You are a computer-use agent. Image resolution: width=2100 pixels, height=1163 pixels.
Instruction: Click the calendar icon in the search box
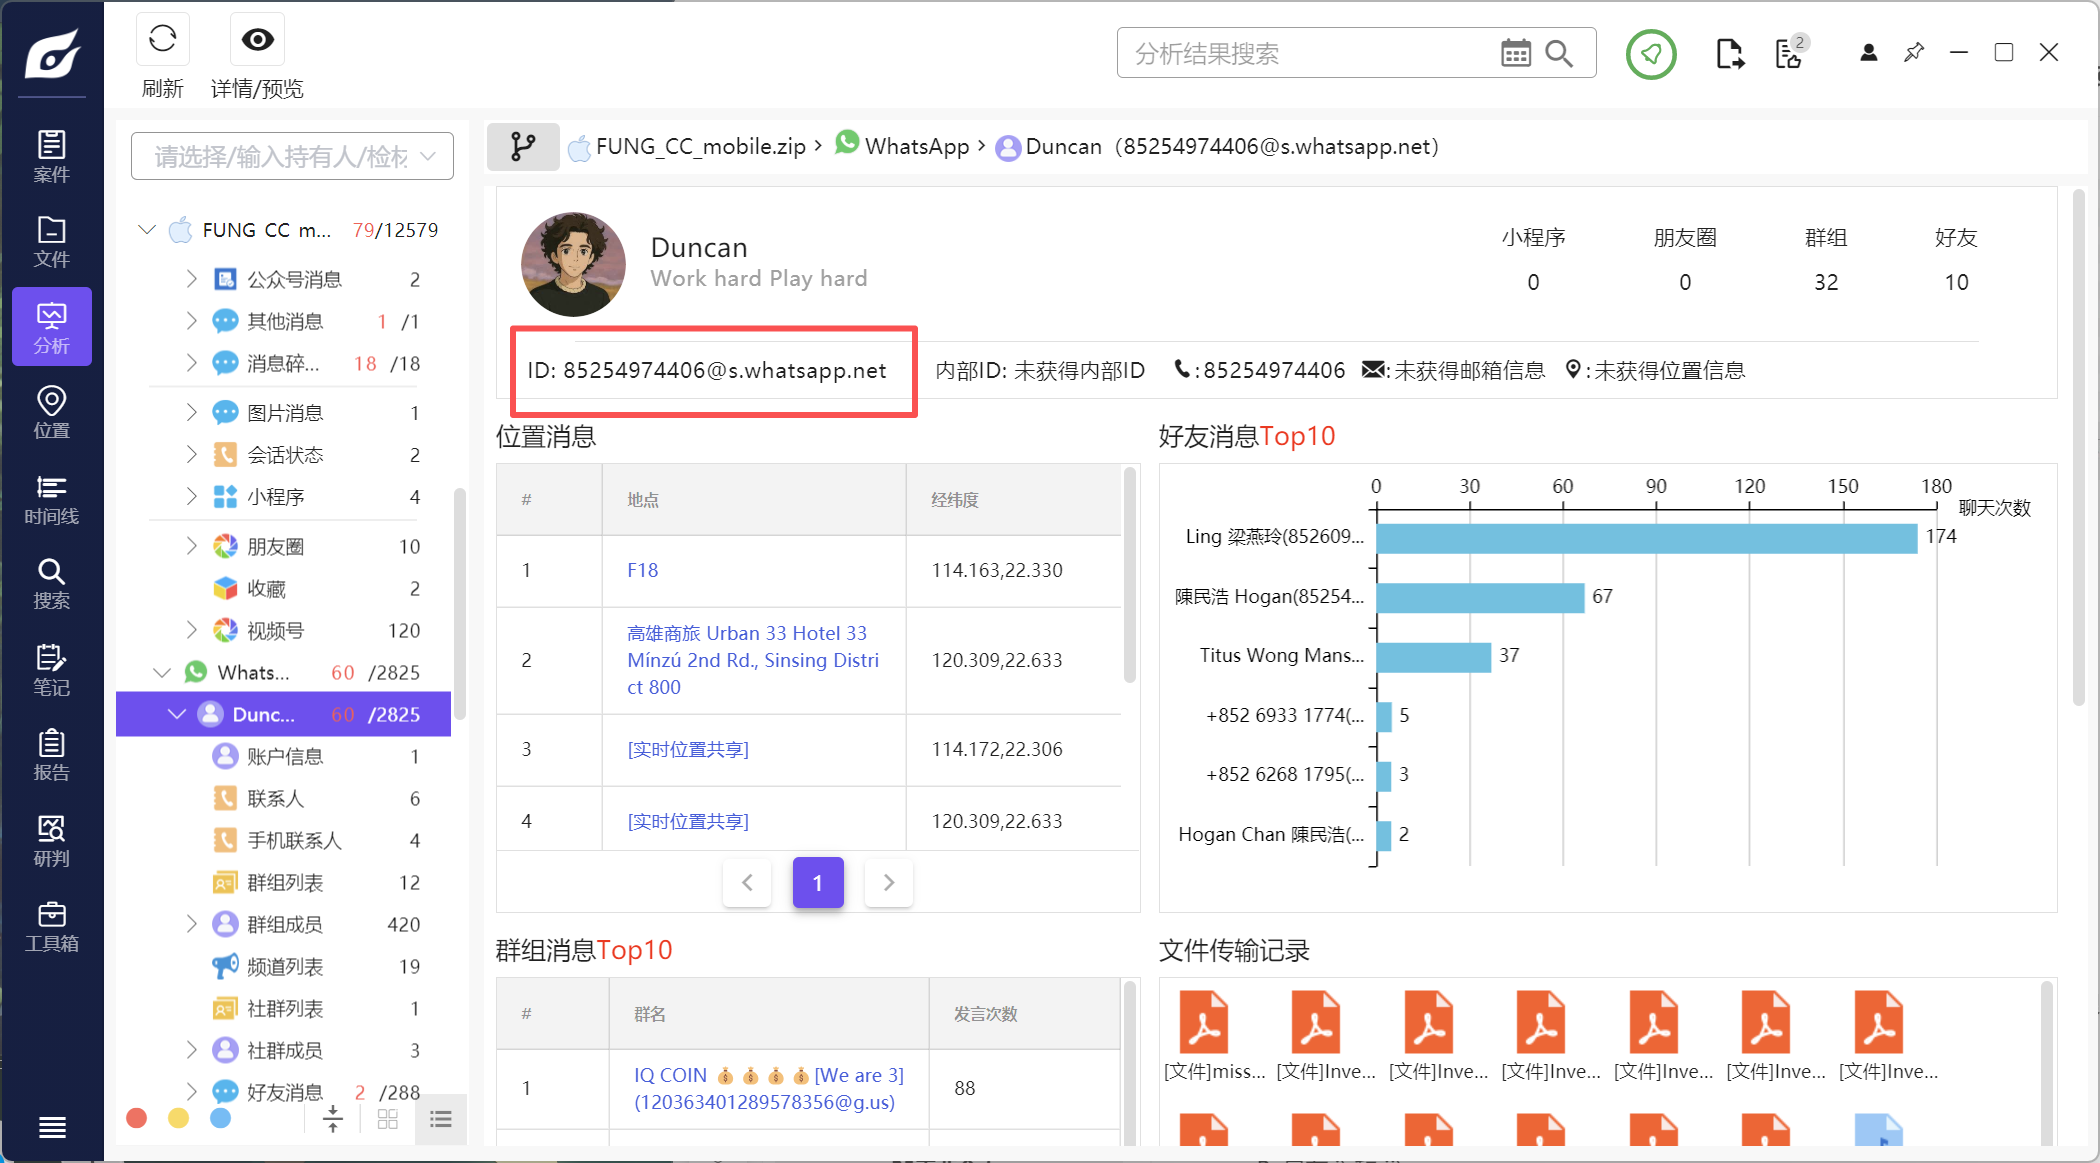click(x=1515, y=54)
